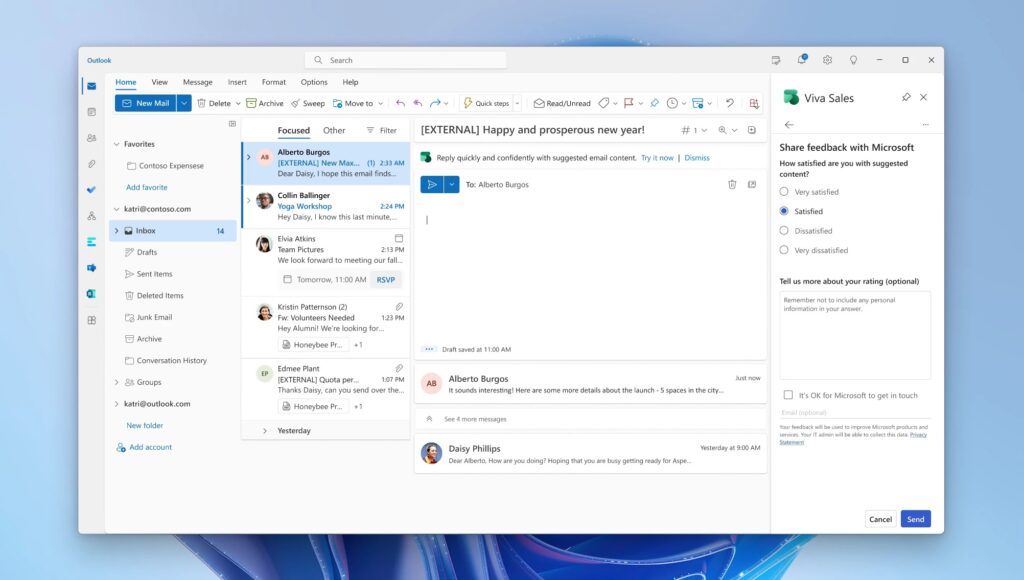1024x580 pixels.
Task: Click the Sweep tool in the toolbar
Action: click(308, 103)
